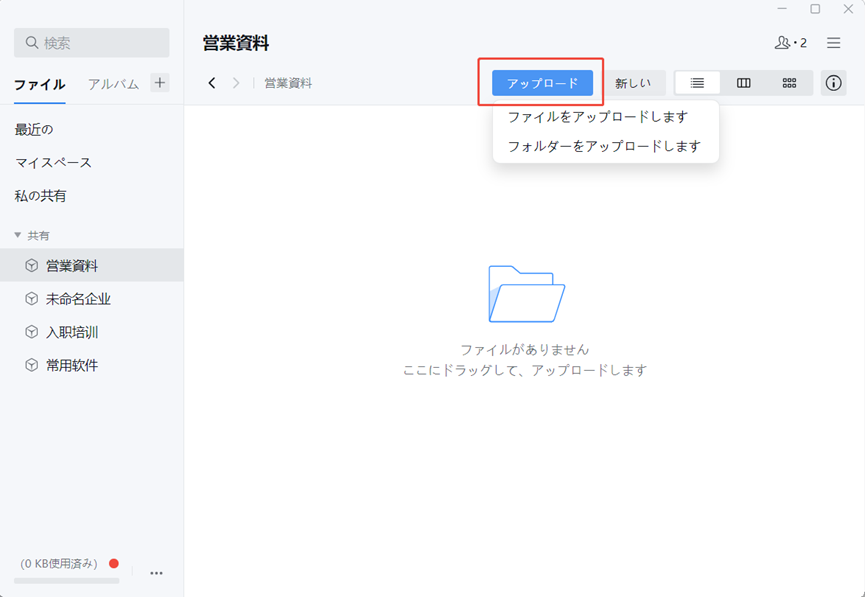Switch to the アルバム tab
The height and width of the screenshot is (597, 865).
click(x=113, y=84)
